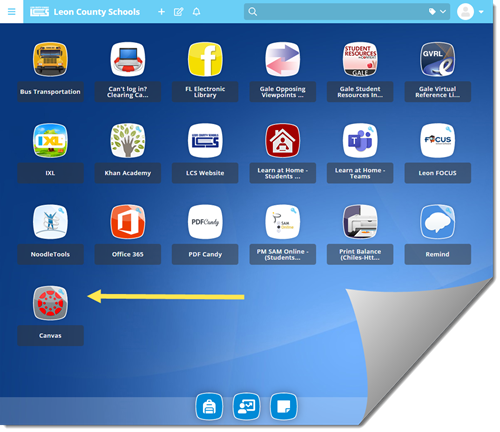Open the Leon FOCUS icon
Image resolution: width=500 pixels, height=432 pixels.
(438, 141)
